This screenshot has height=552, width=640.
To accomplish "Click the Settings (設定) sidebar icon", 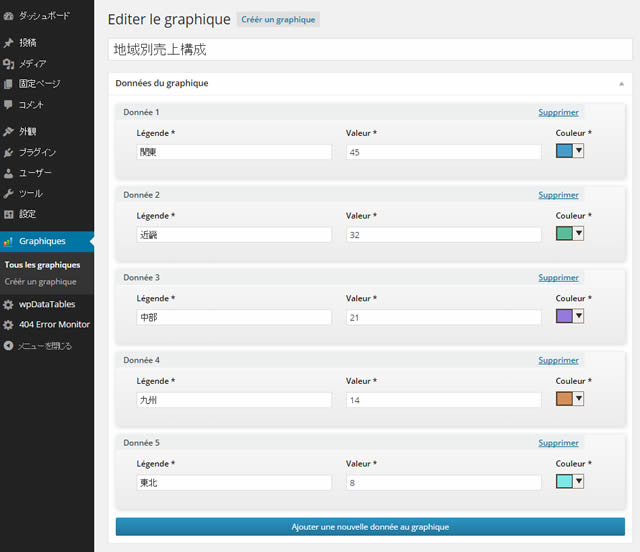I will point(8,214).
